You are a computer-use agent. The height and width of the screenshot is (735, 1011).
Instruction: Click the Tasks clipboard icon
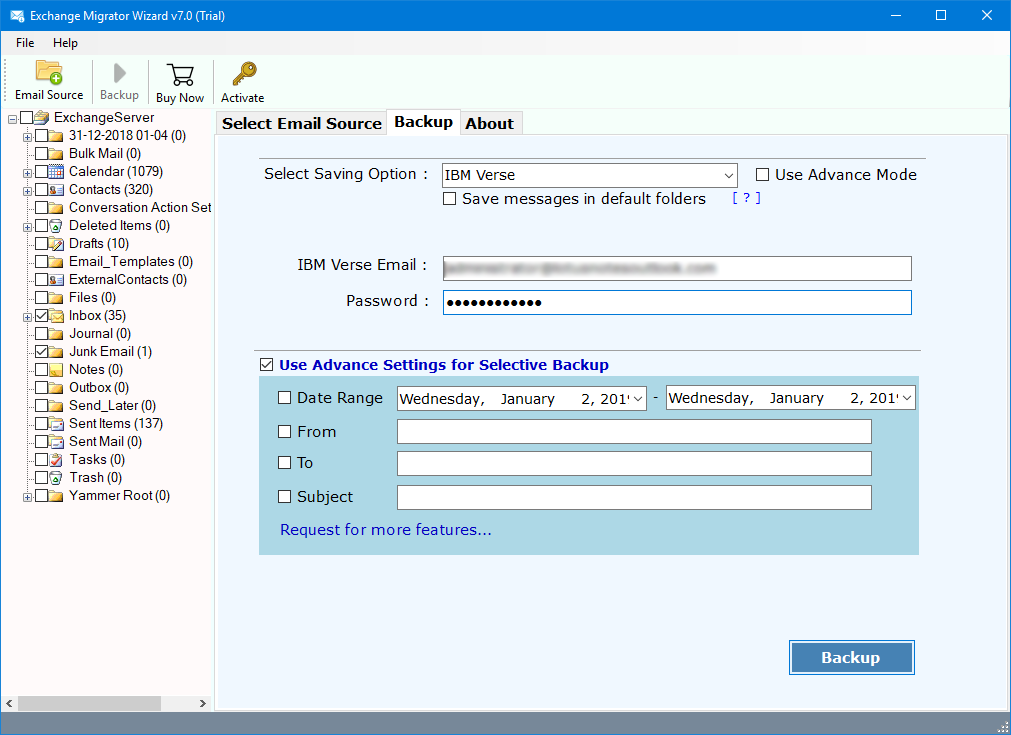pos(57,460)
